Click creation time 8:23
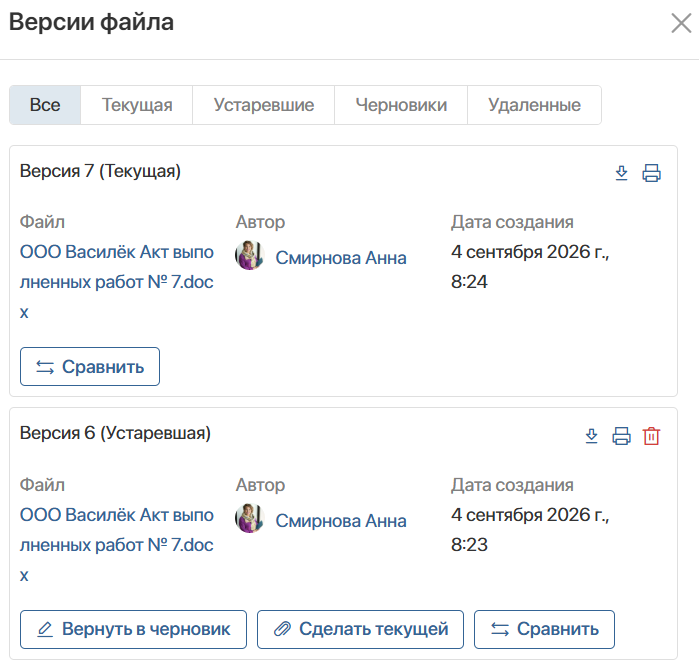 [469, 545]
